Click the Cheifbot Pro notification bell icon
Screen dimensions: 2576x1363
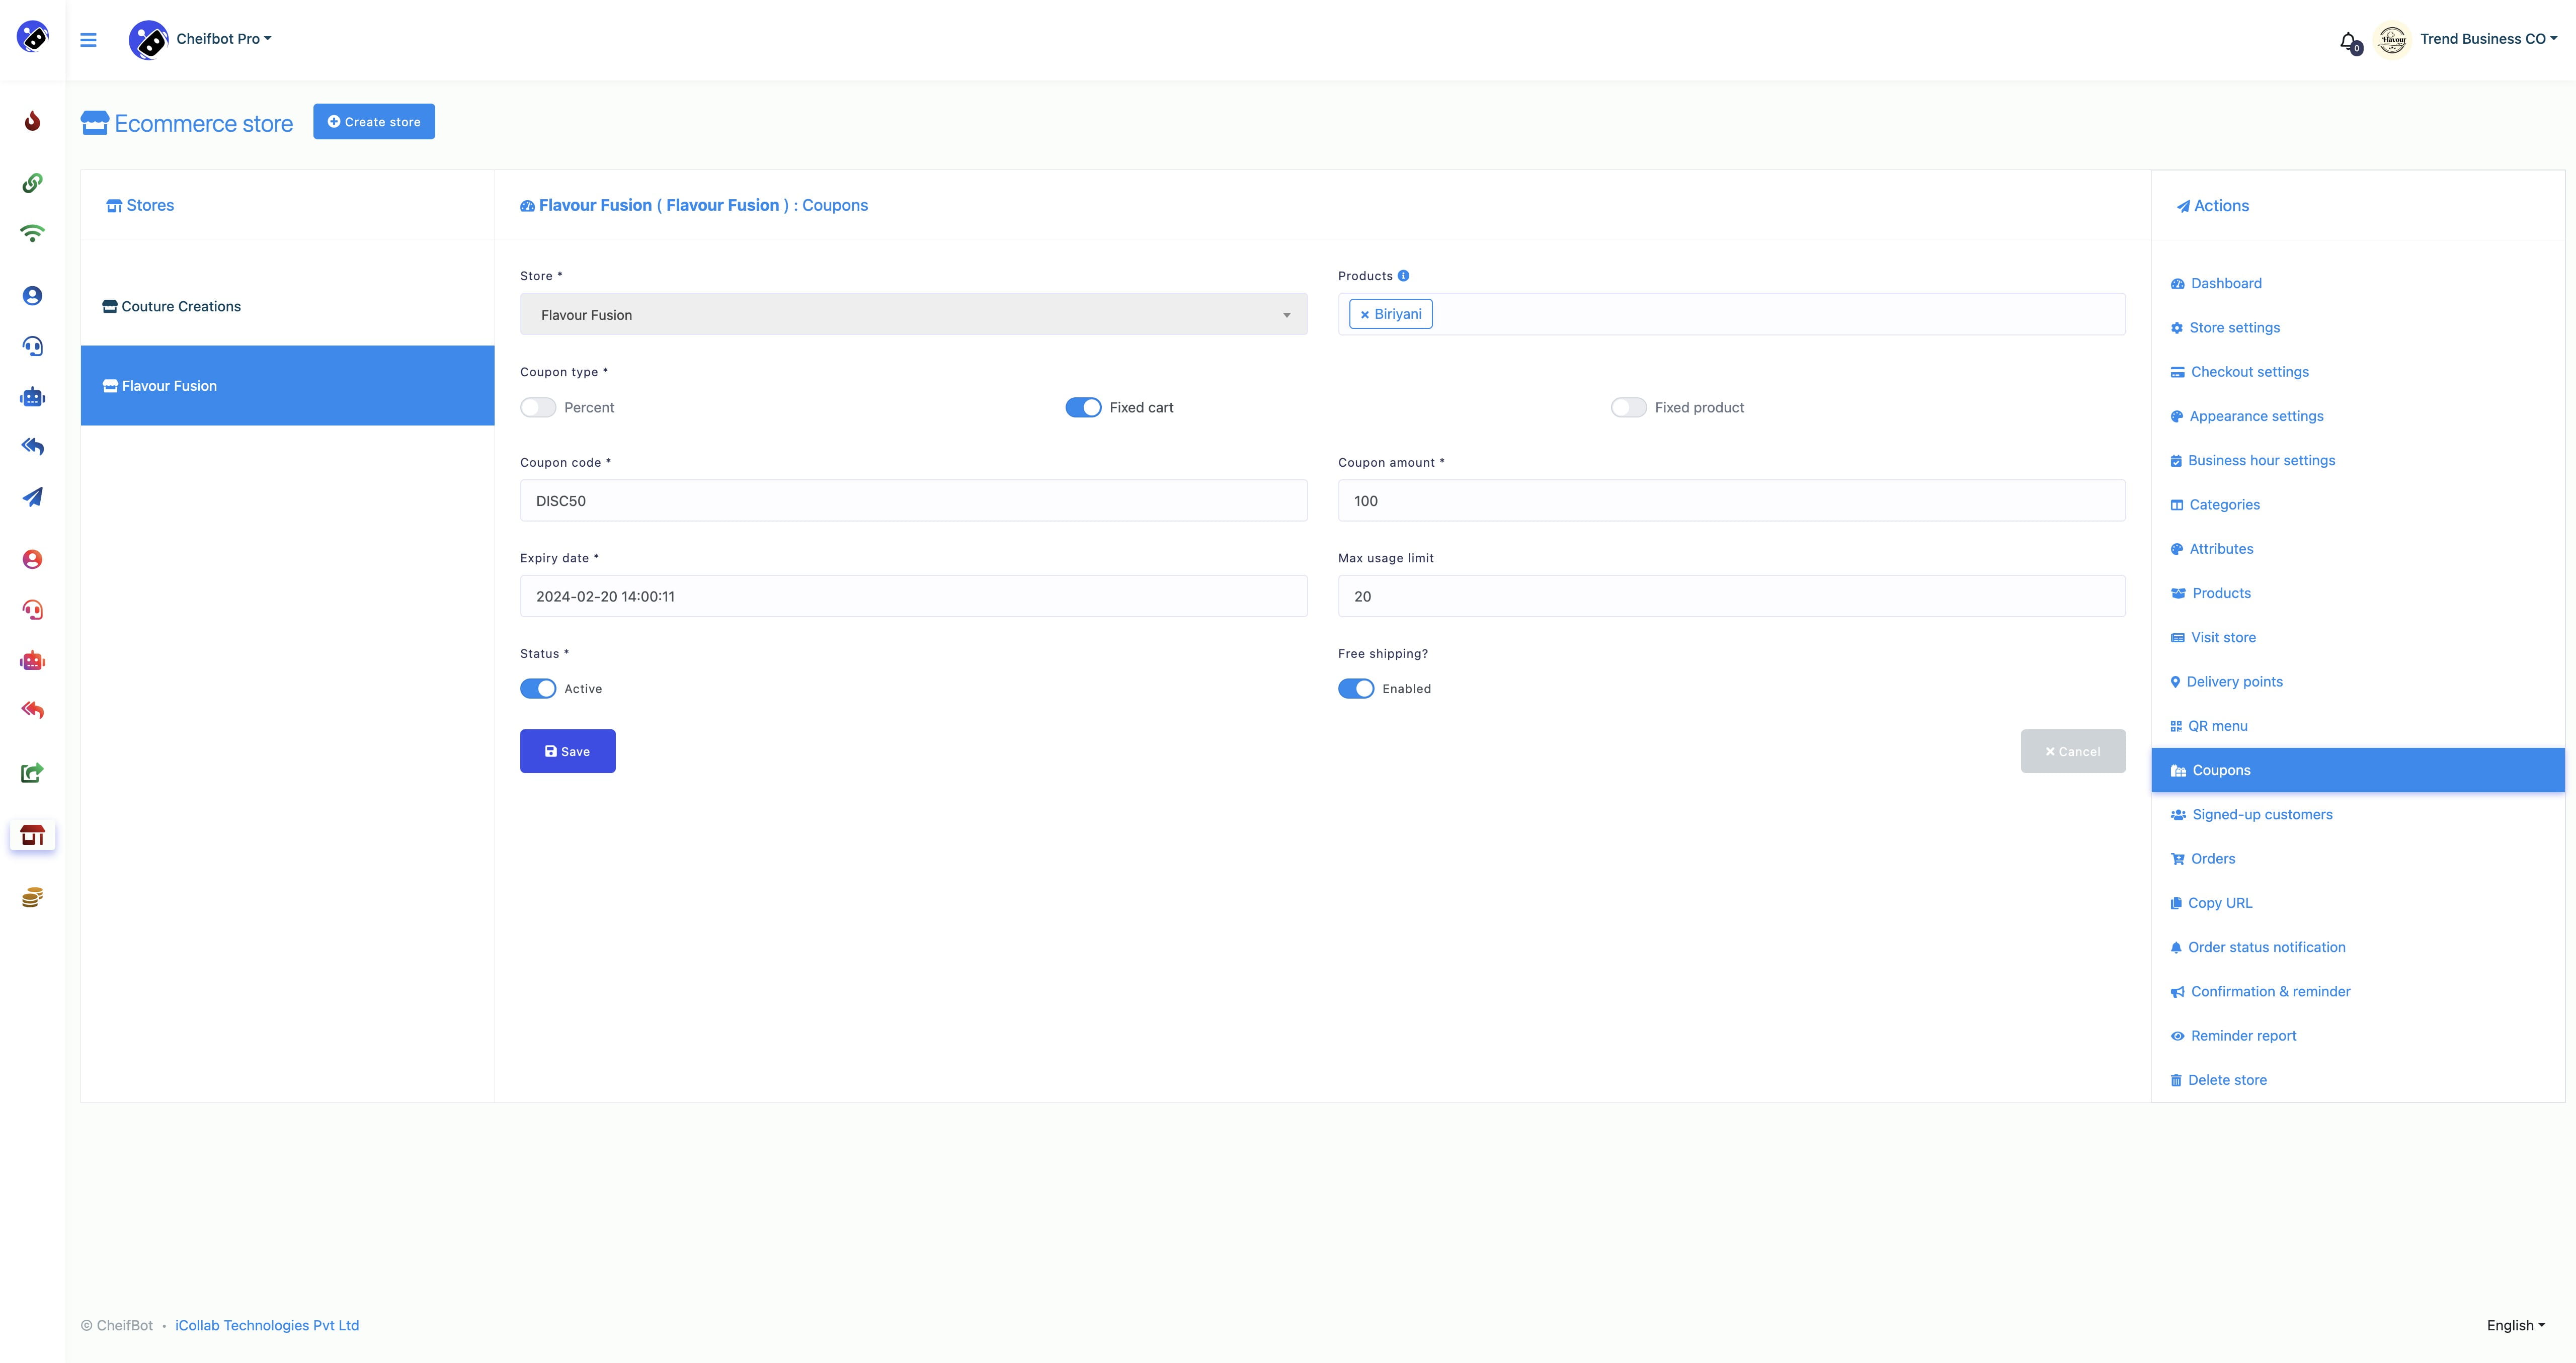click(2350, 38)
